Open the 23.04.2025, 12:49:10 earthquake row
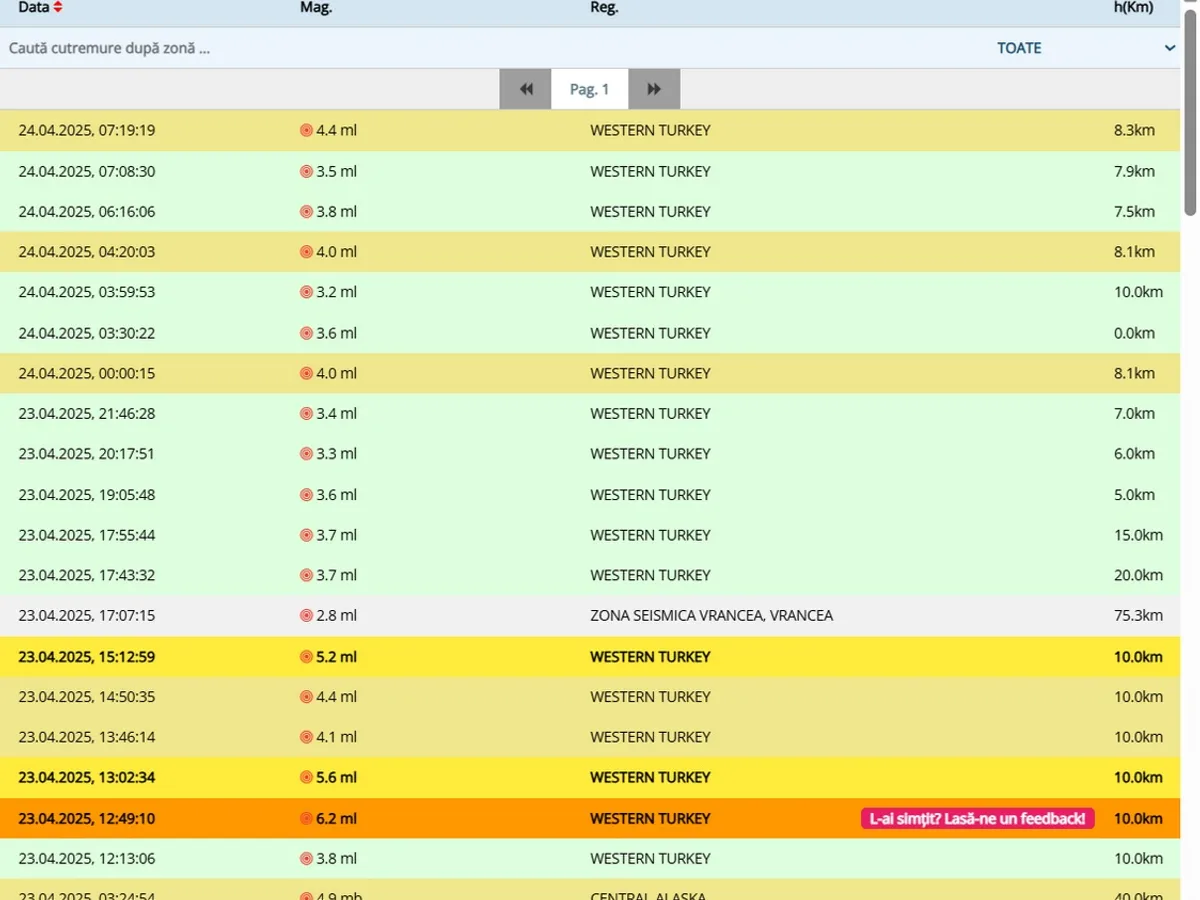This screenshot has height=900, width=1200. [86, 818]
